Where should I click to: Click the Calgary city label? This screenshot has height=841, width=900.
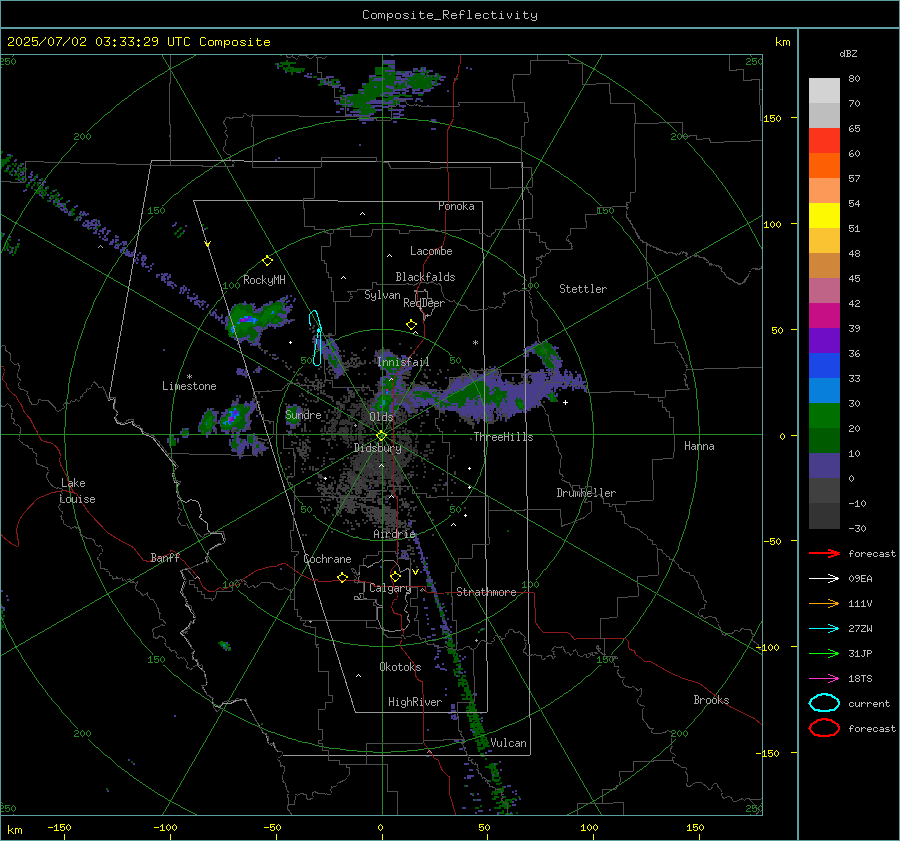(x=390, y=588)
